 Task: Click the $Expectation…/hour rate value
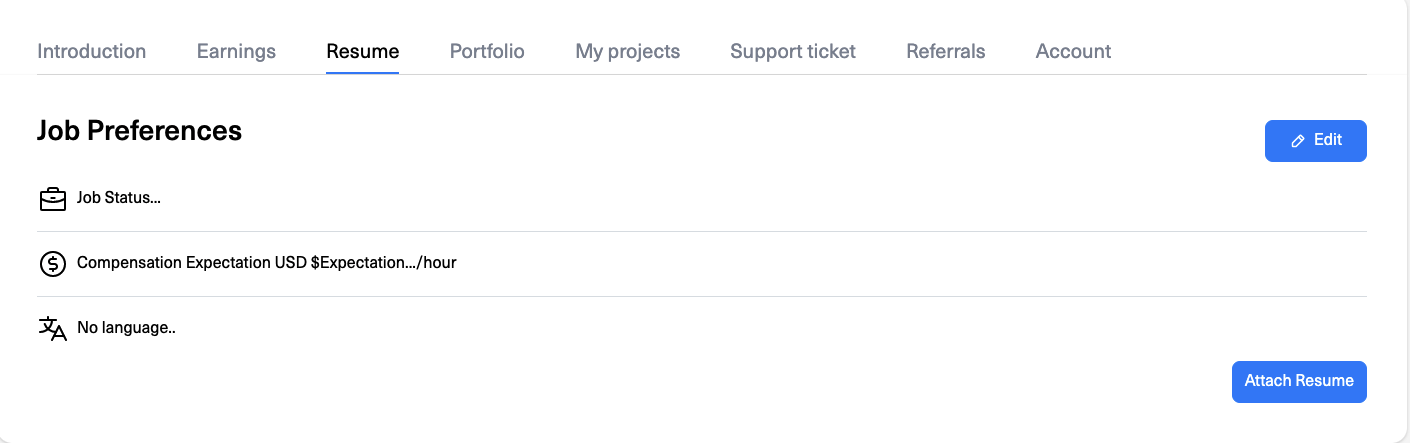[x=384, y=263]
